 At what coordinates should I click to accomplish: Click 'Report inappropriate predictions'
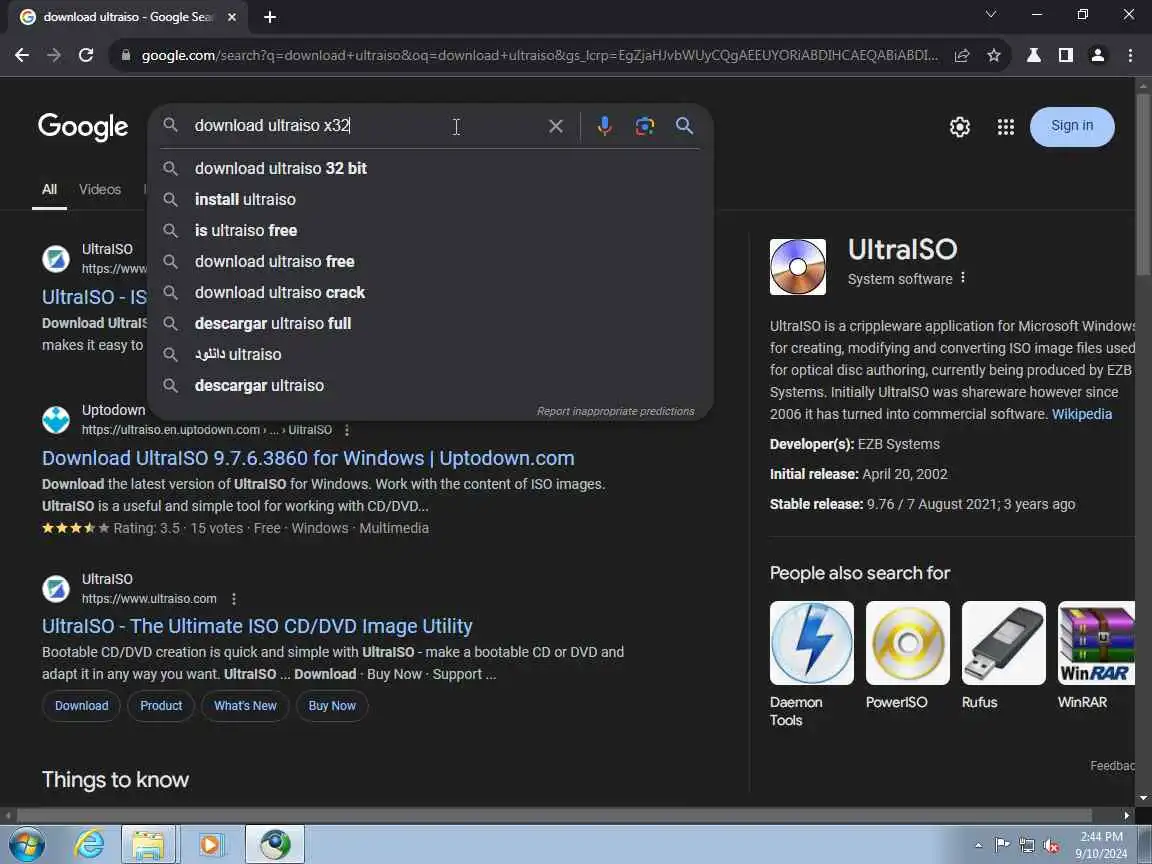tap(615, 411)
